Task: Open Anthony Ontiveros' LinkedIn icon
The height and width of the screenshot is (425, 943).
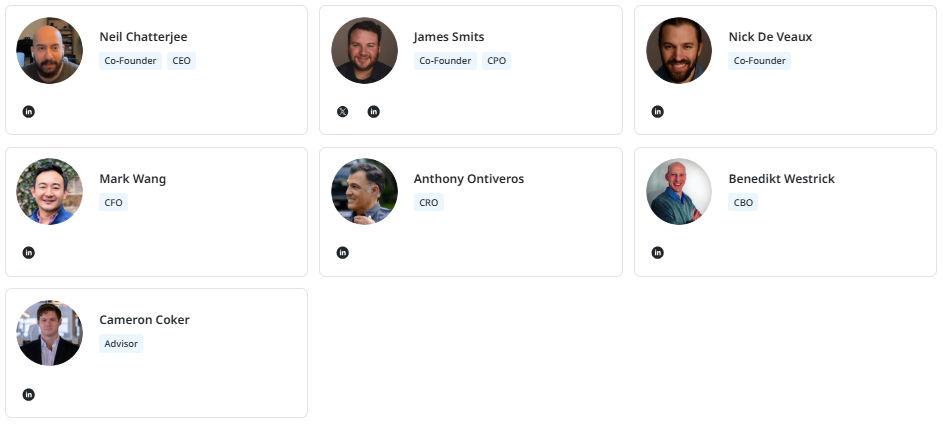Action: click(343, 252)
